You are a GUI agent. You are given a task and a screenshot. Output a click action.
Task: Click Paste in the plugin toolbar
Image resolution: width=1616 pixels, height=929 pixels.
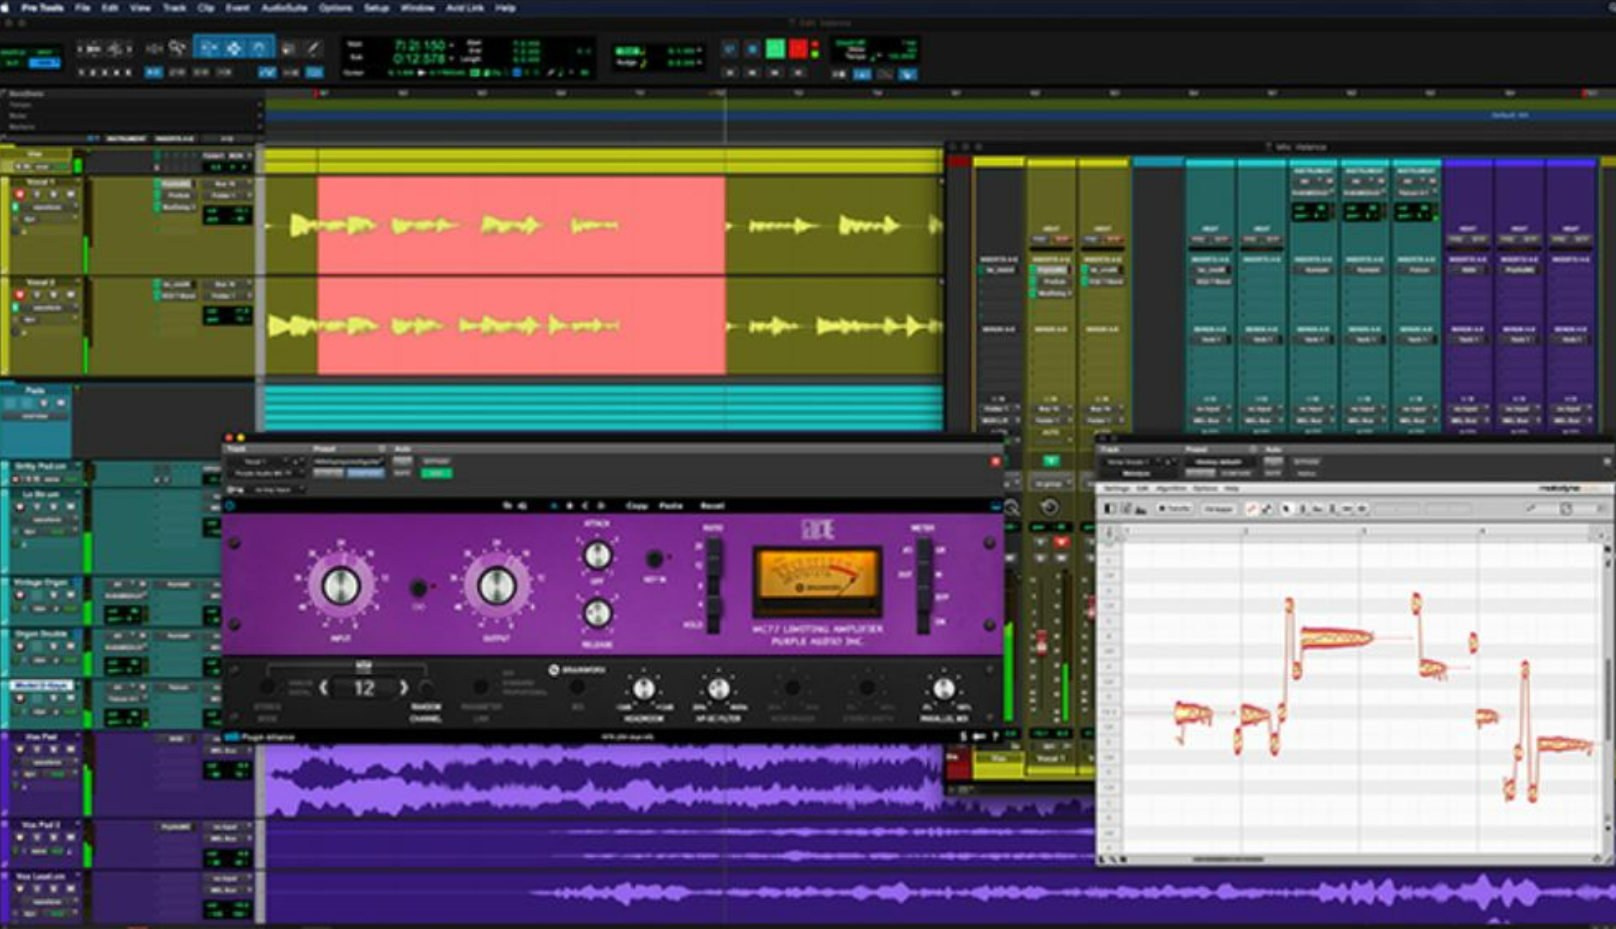[671, 506]
